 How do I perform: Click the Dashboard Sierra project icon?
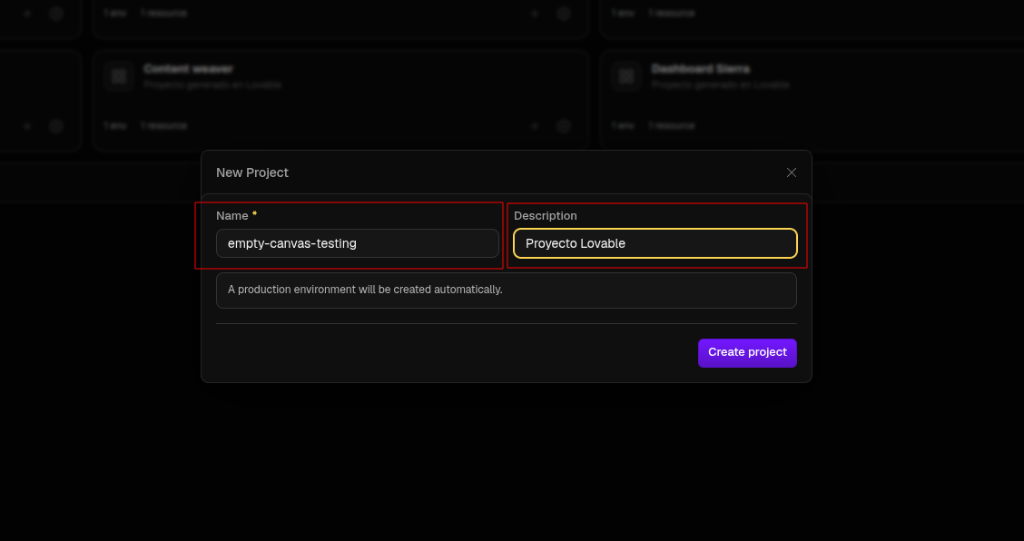tap(626, 76)
